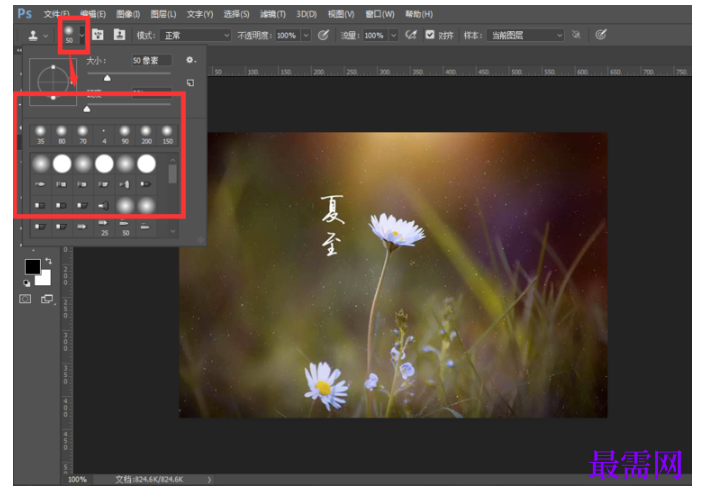Enable pressure for opacity icon
Viewport: 701px width, 496px height.
coord(323,35)
